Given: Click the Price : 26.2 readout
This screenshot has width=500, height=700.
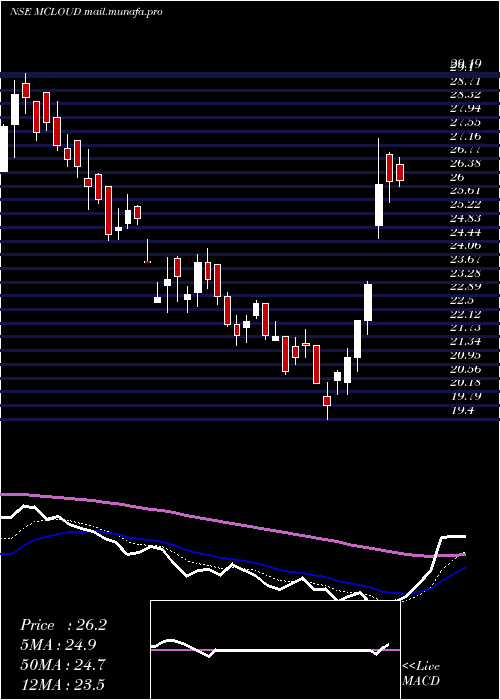Looking at the screenshot, I should pos(63,625).
